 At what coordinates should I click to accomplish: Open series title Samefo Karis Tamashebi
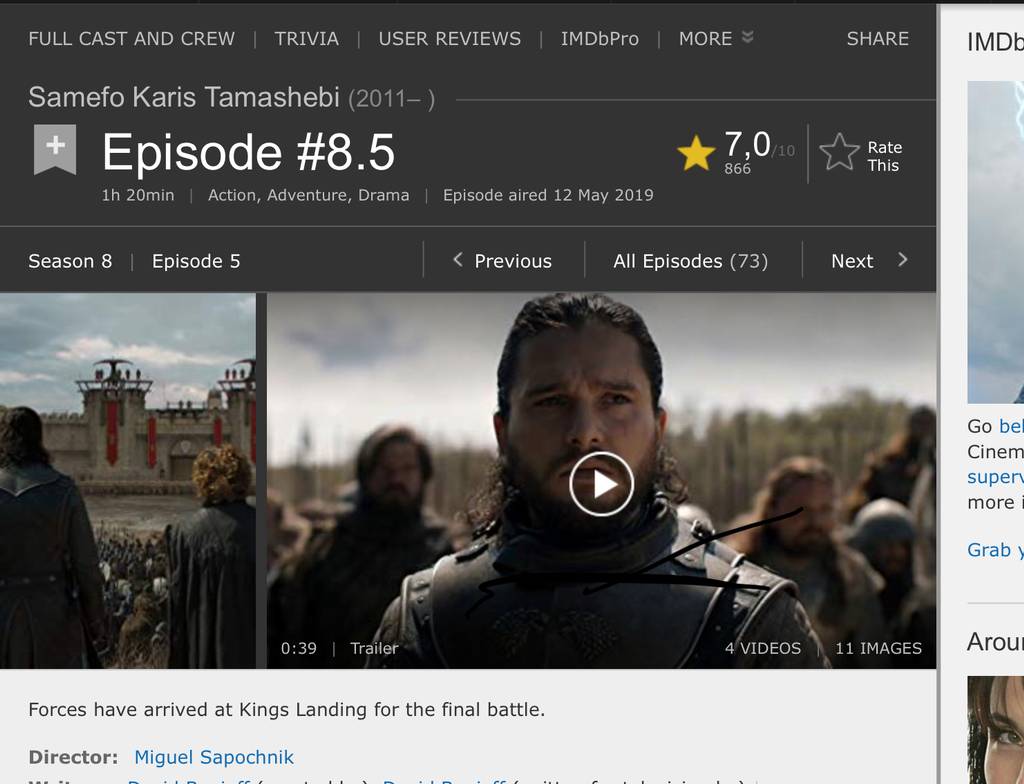pos(184,97)
